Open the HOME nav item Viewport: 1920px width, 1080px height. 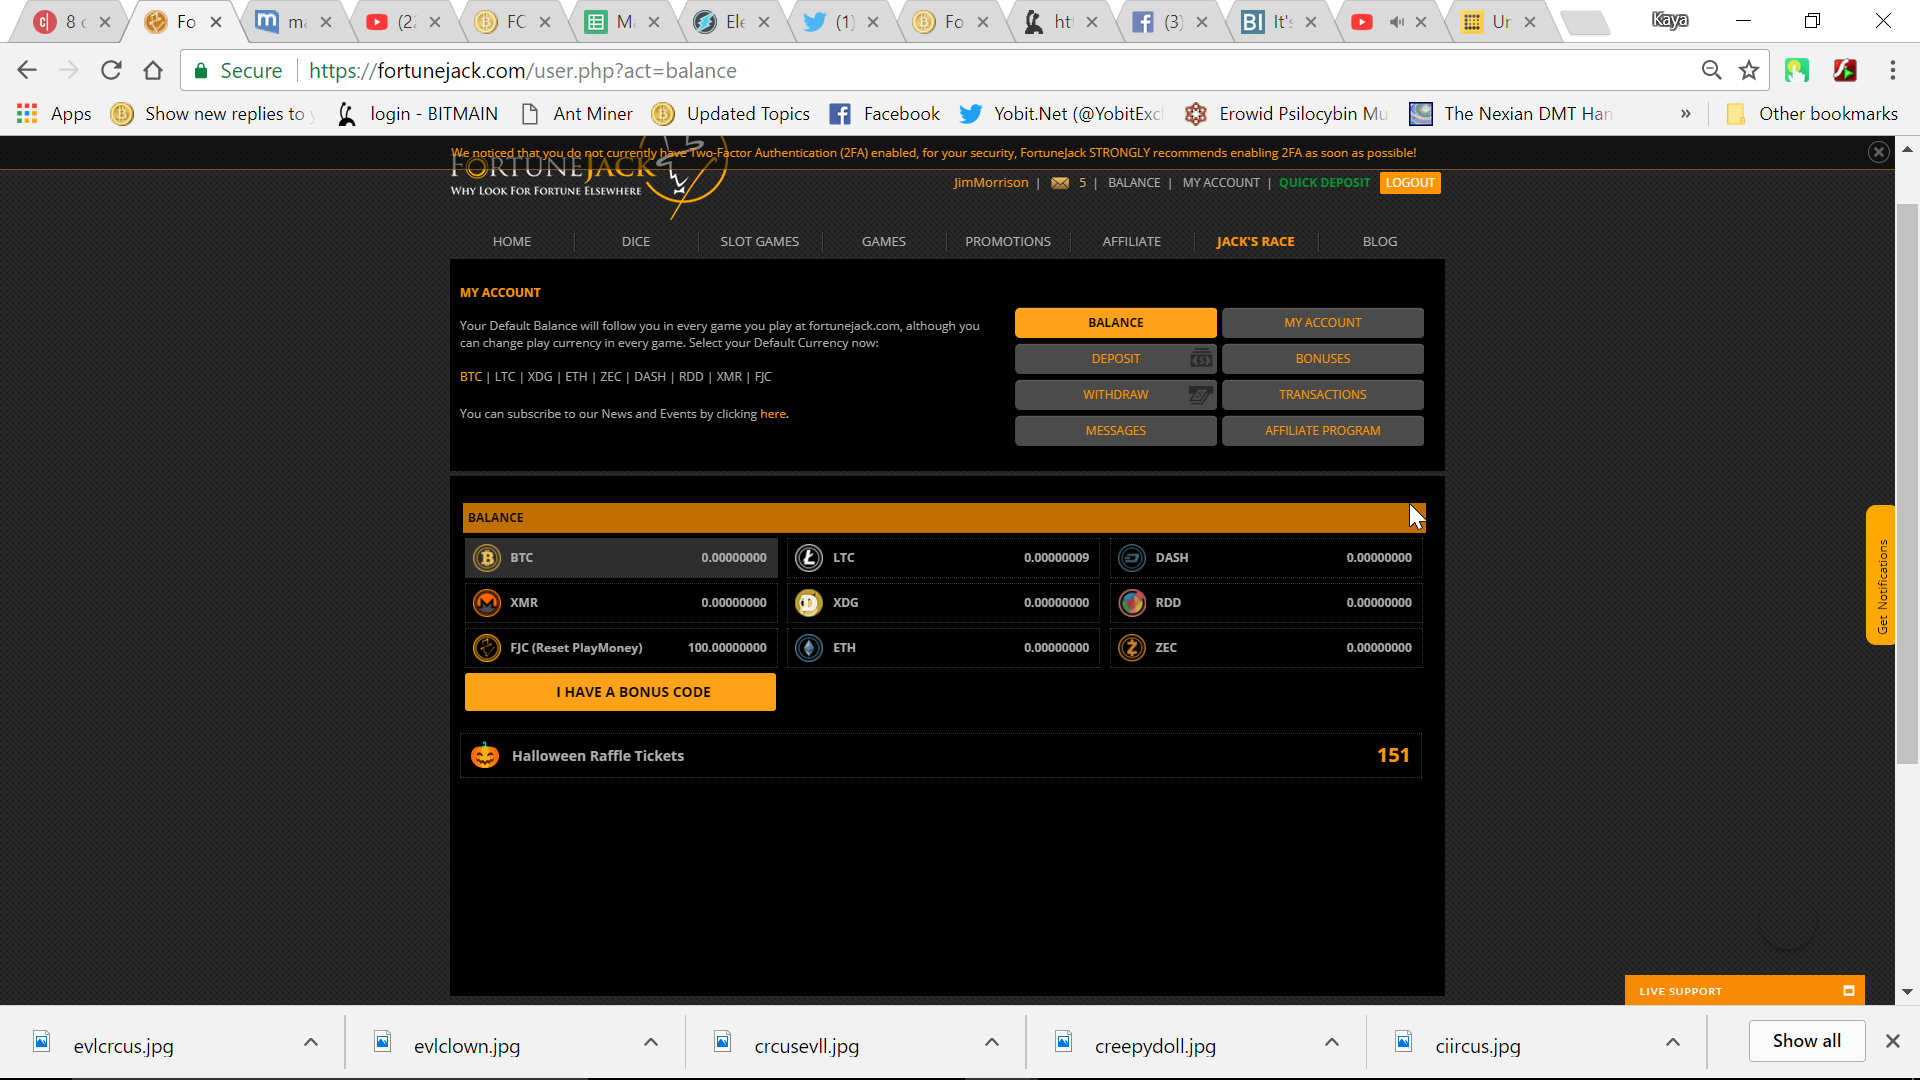click(512, 242)
